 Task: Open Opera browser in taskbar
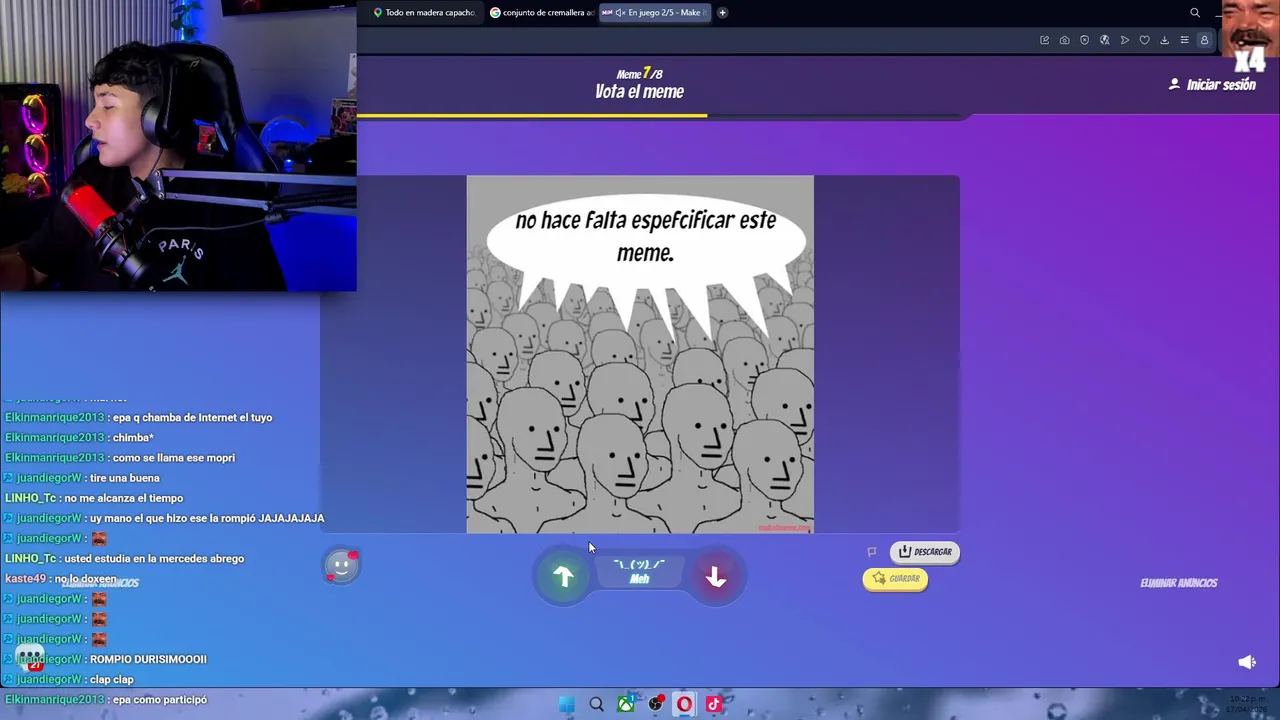tap(684, 704)
